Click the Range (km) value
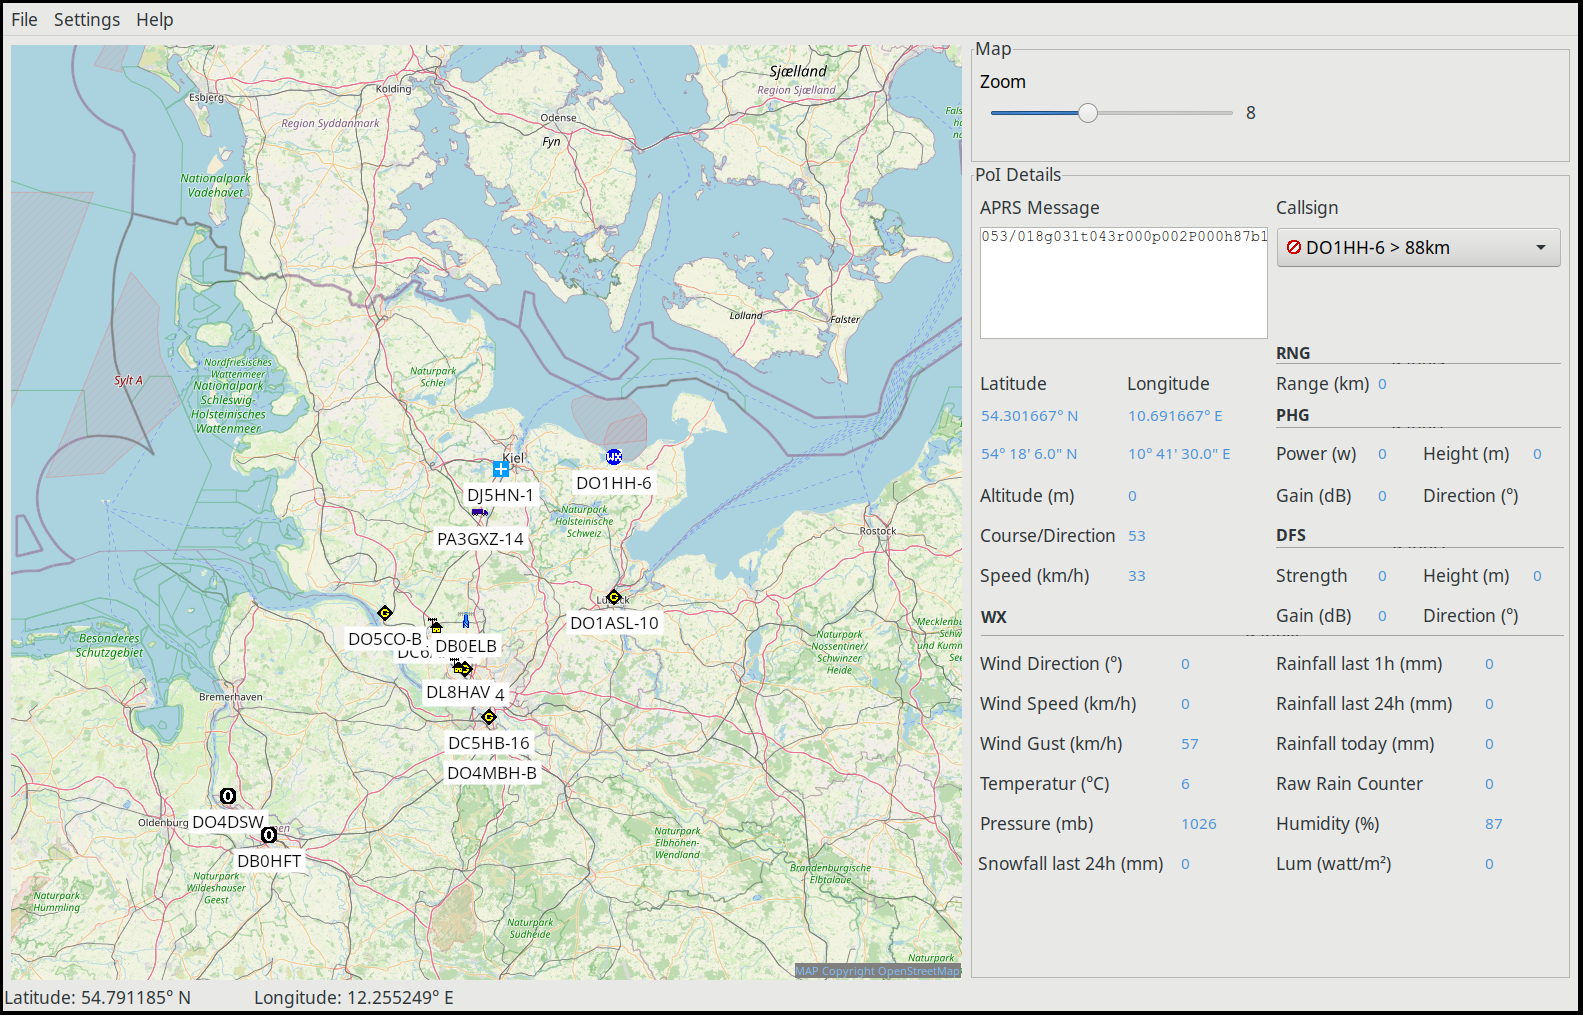1583x1015 pixels. click(1382, 384)
